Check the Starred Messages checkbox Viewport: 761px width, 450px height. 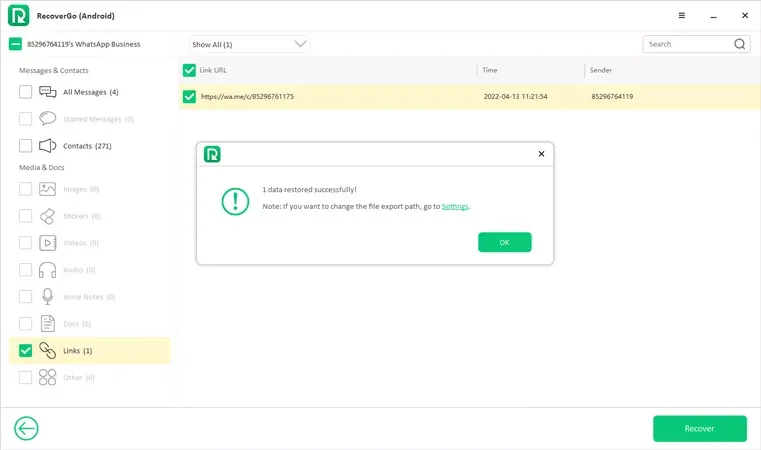(25, 118)
